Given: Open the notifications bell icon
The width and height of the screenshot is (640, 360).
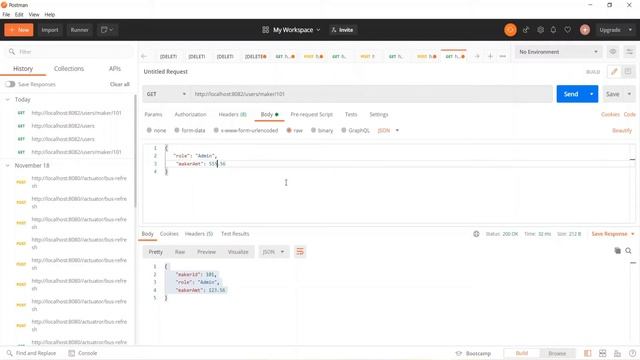Looking at the screenshot, I should [x=553, y=30].
